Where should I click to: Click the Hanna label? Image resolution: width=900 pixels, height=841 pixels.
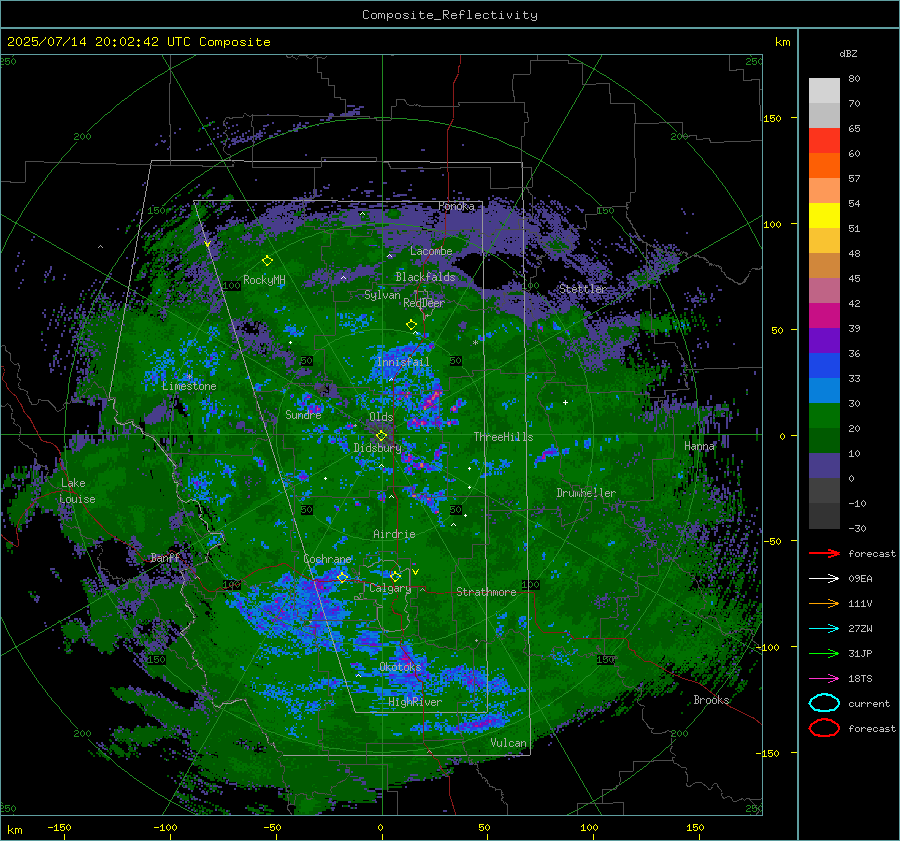coord(699,446)
